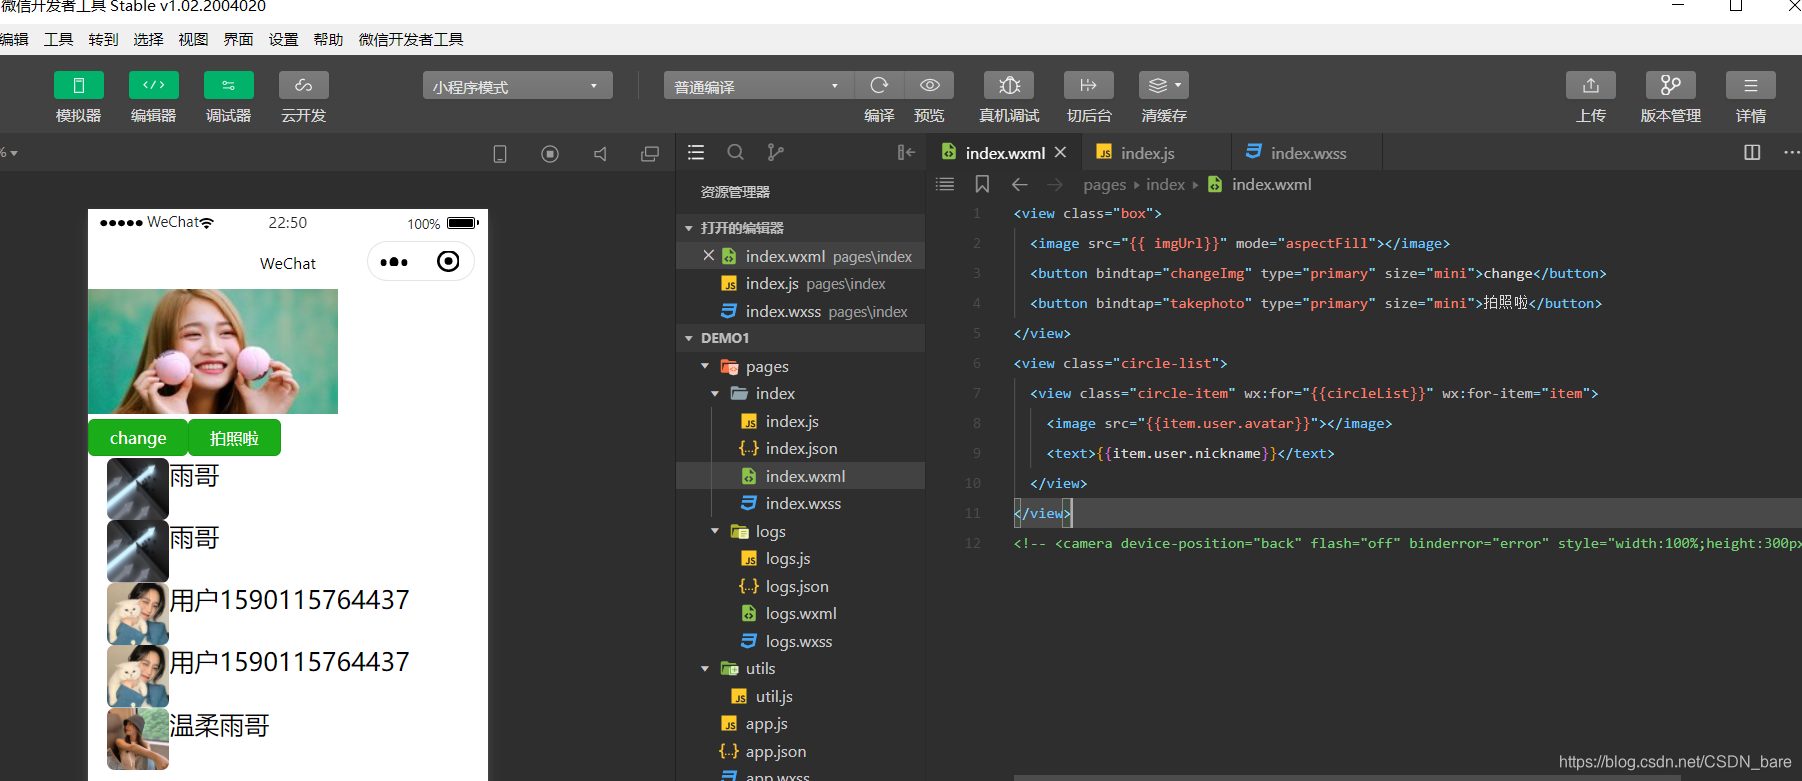Click the preview eye icon
The height and width of the screenshot is (781, 1802).
[x=930, y=85]
